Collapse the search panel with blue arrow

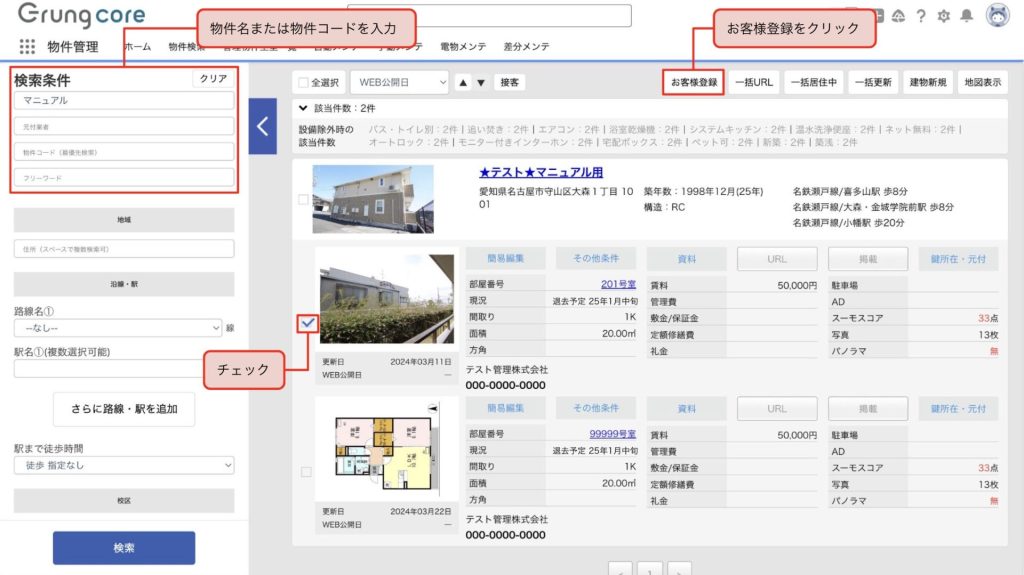pos(262,126)
